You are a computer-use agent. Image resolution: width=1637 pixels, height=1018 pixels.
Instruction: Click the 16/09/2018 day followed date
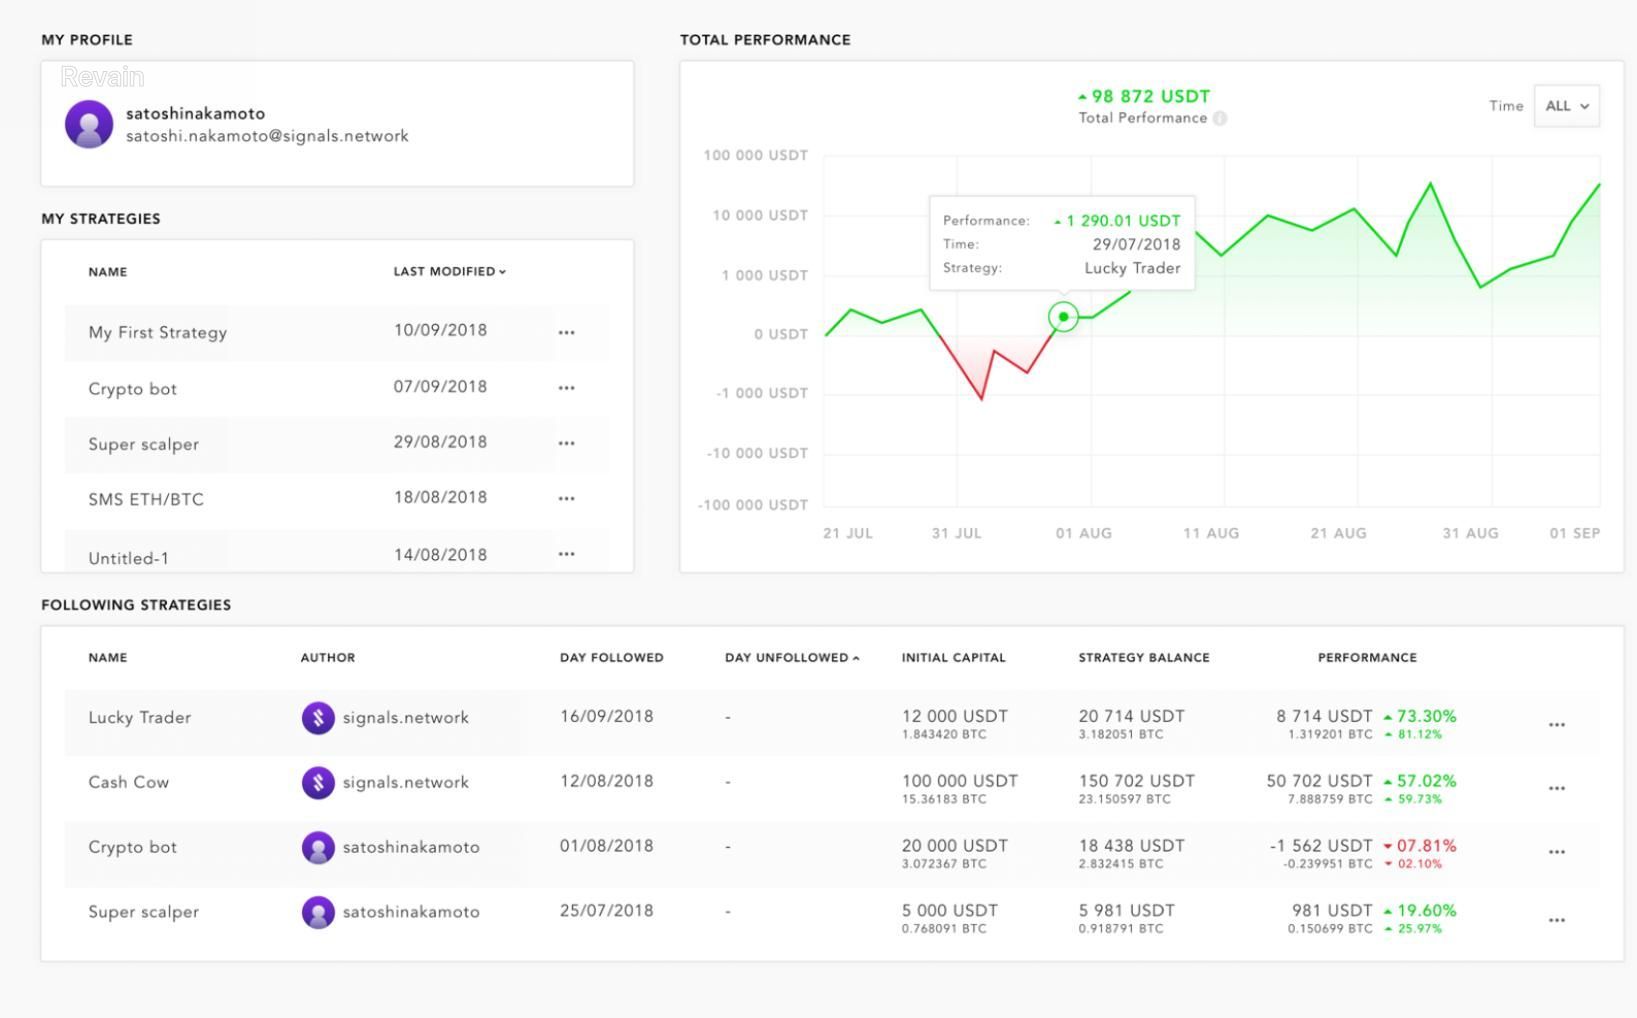[x=606, y=716]
